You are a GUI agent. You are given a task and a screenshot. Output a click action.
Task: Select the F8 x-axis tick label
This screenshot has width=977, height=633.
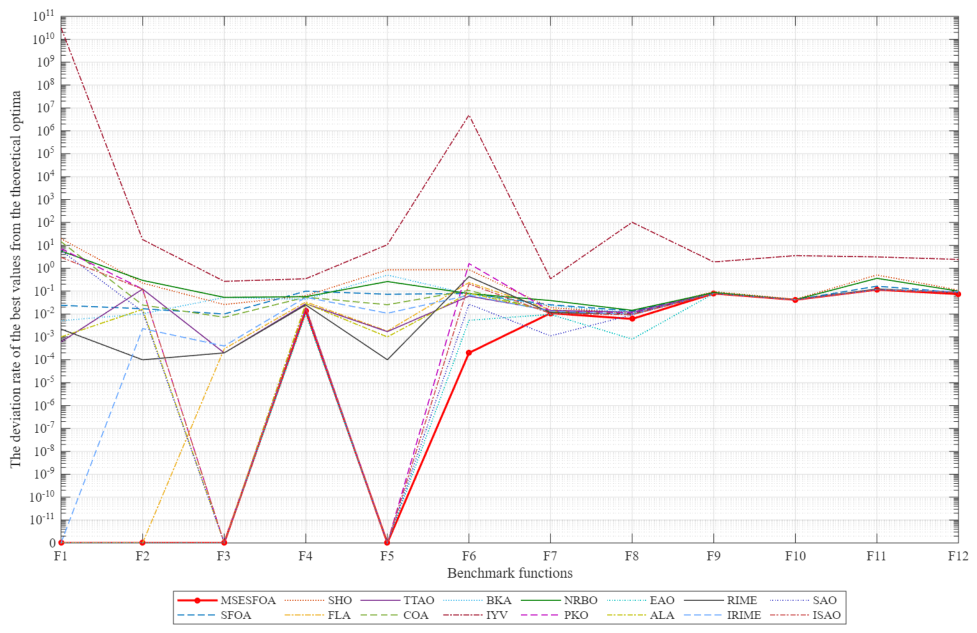point(632,556)
